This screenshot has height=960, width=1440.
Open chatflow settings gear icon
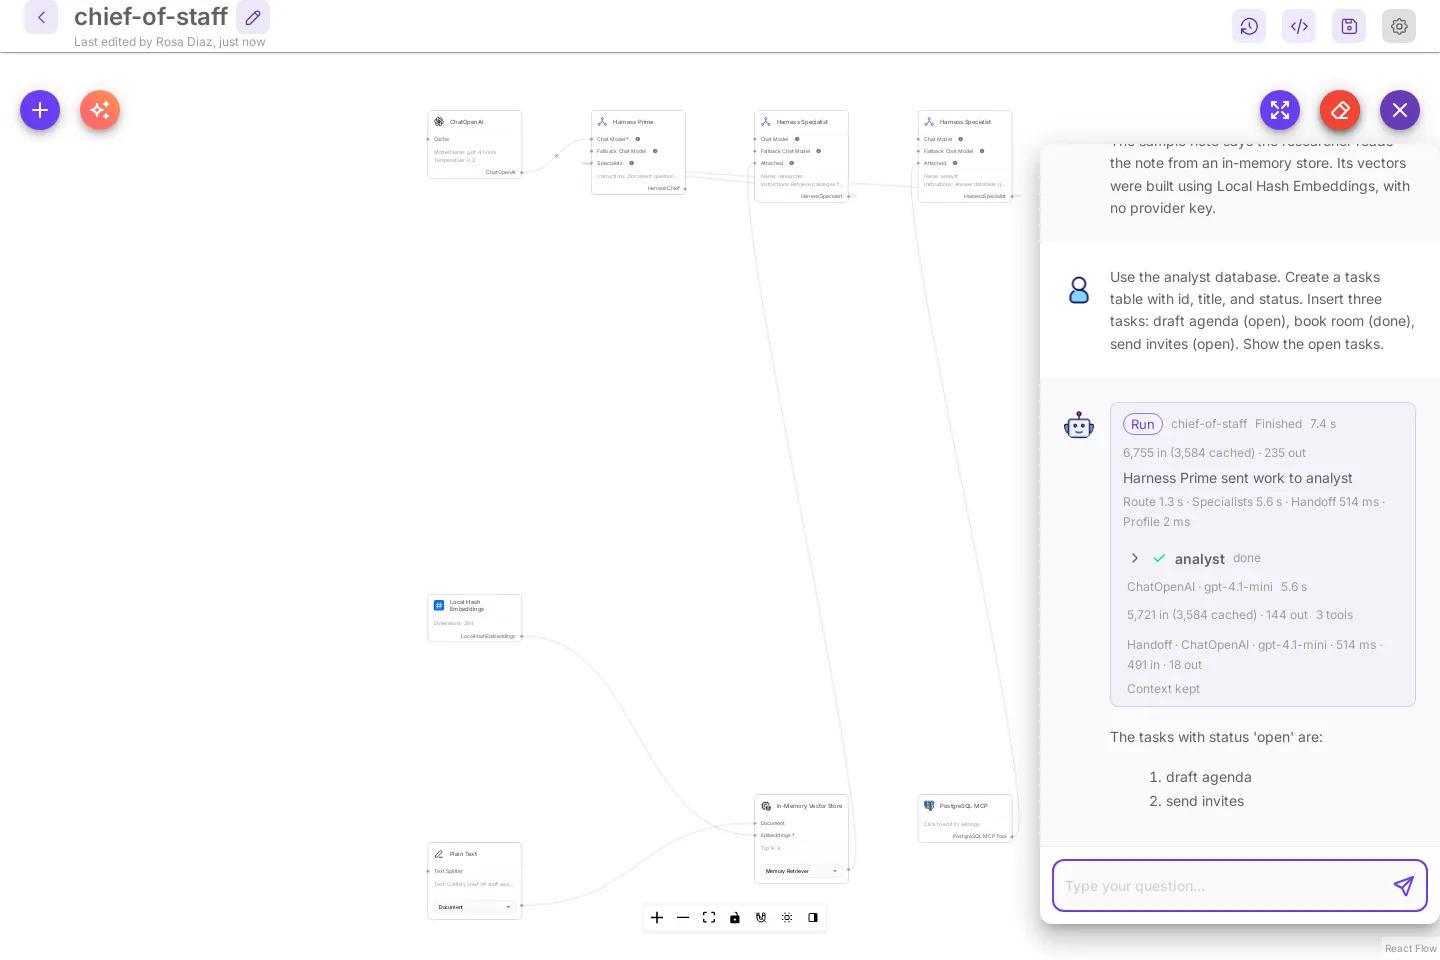(x=1399, y=26)
